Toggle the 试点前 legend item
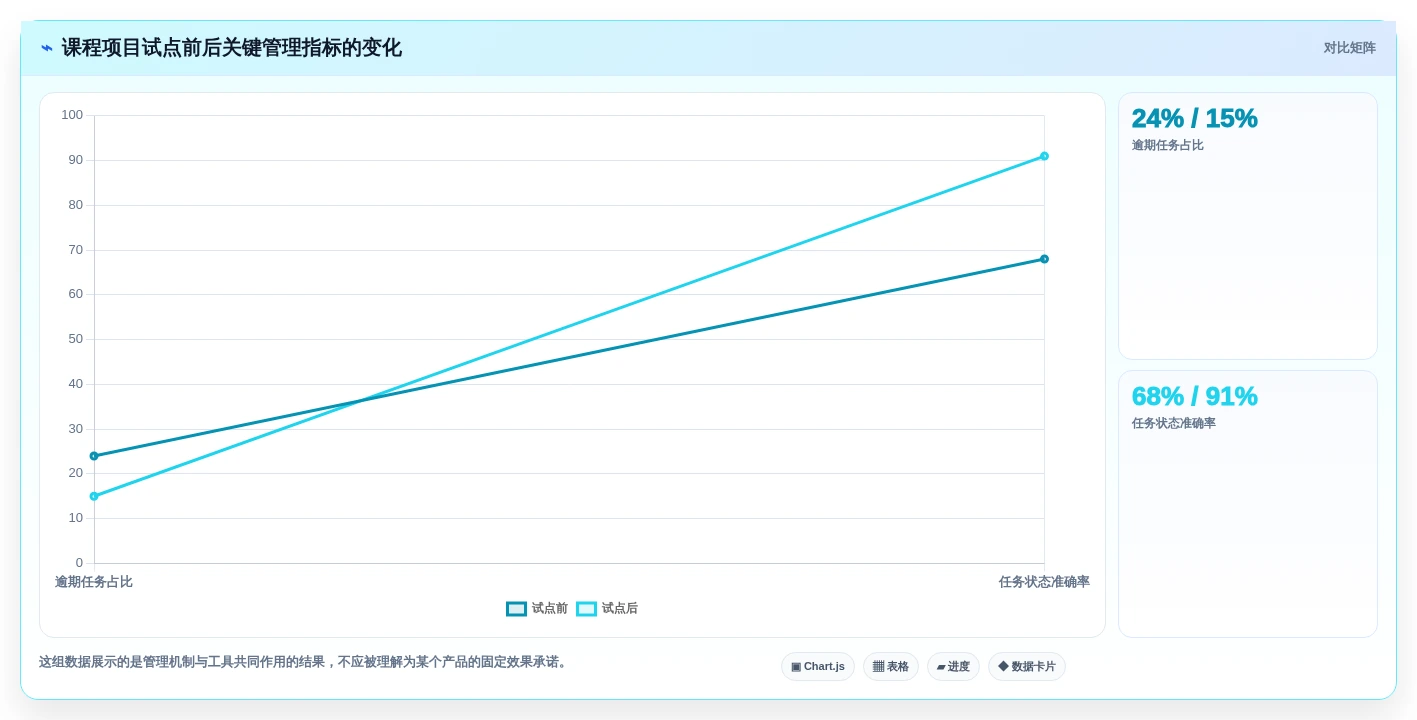The height and width of the screenshot is (720, 1417). pos(537,608)
